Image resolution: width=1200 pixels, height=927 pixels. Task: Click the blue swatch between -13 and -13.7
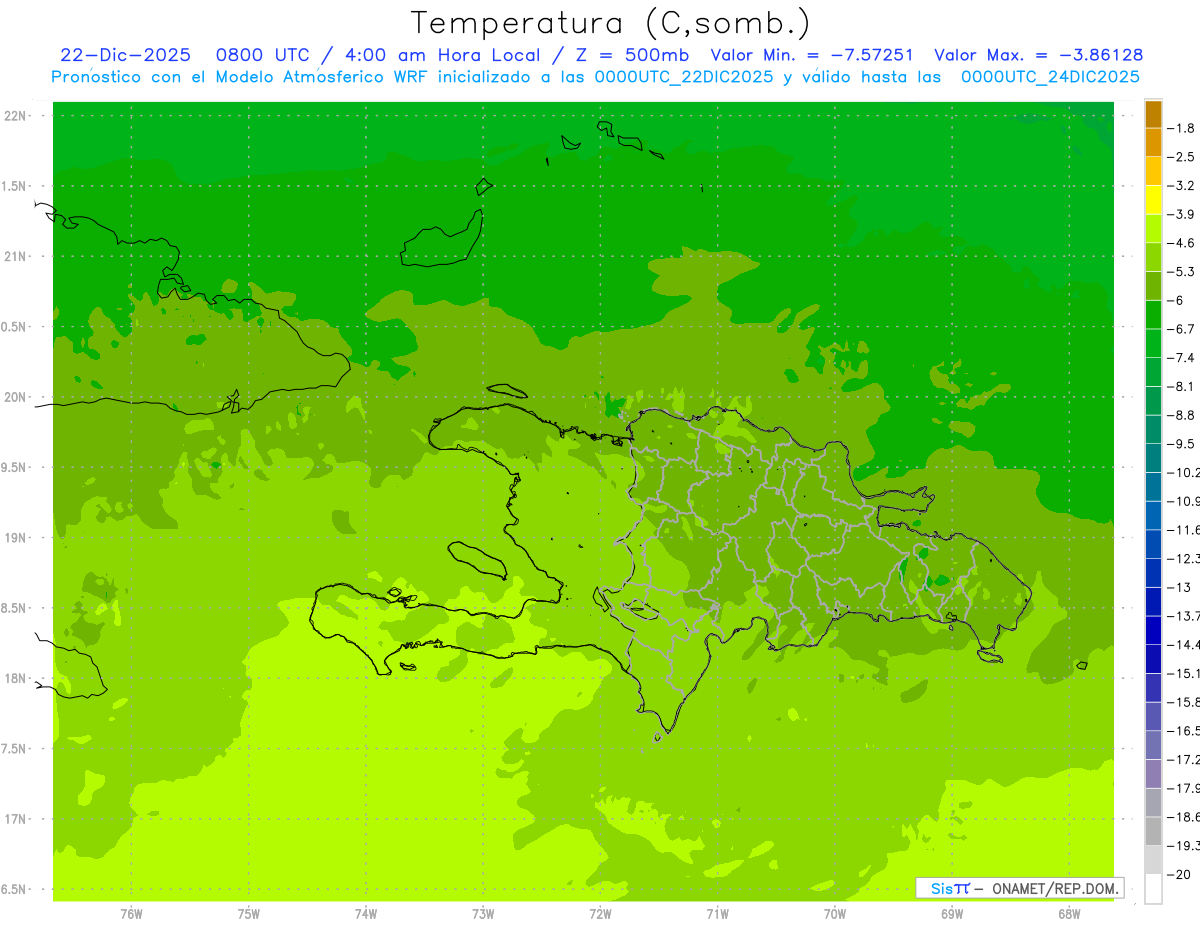pos(1153,601)
